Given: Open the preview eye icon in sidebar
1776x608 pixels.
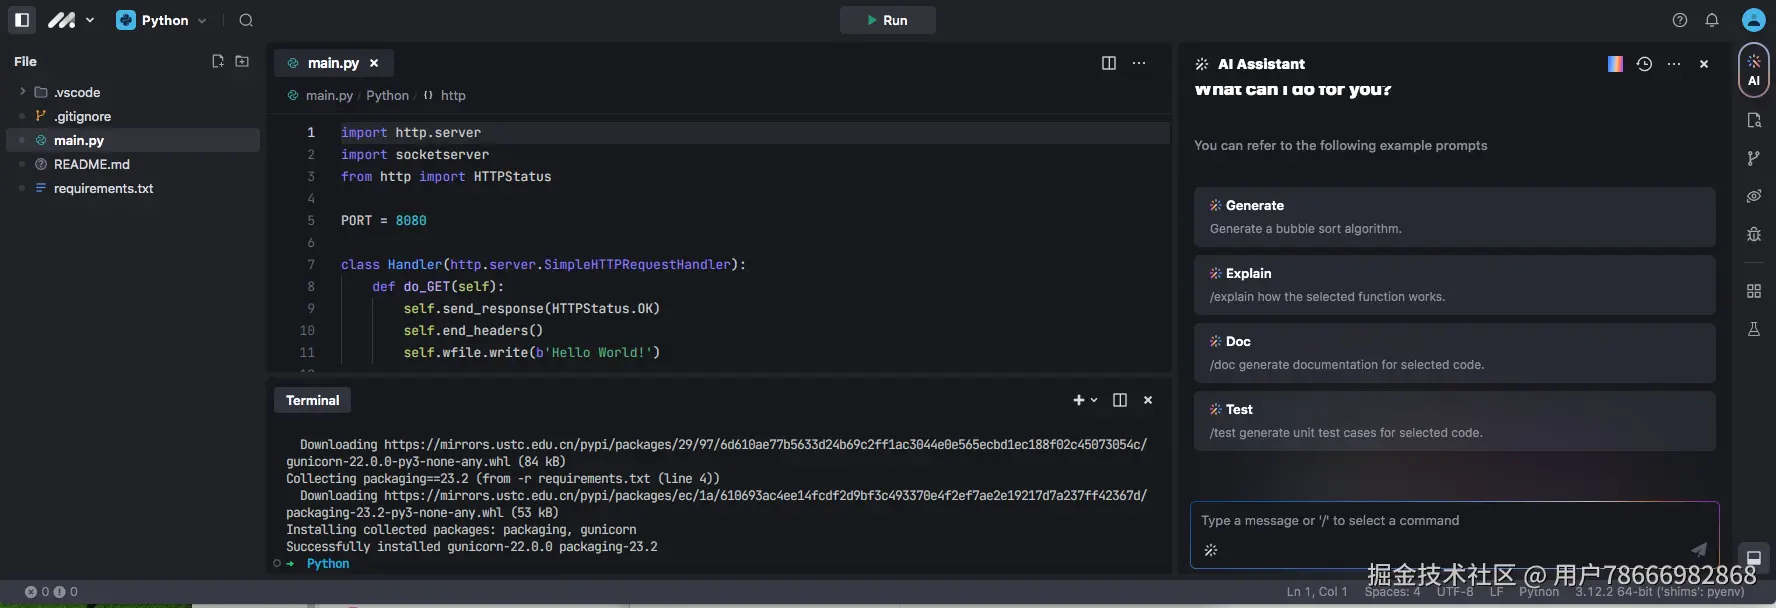Looking at the screenshot, I should (x=1754, y=196).
